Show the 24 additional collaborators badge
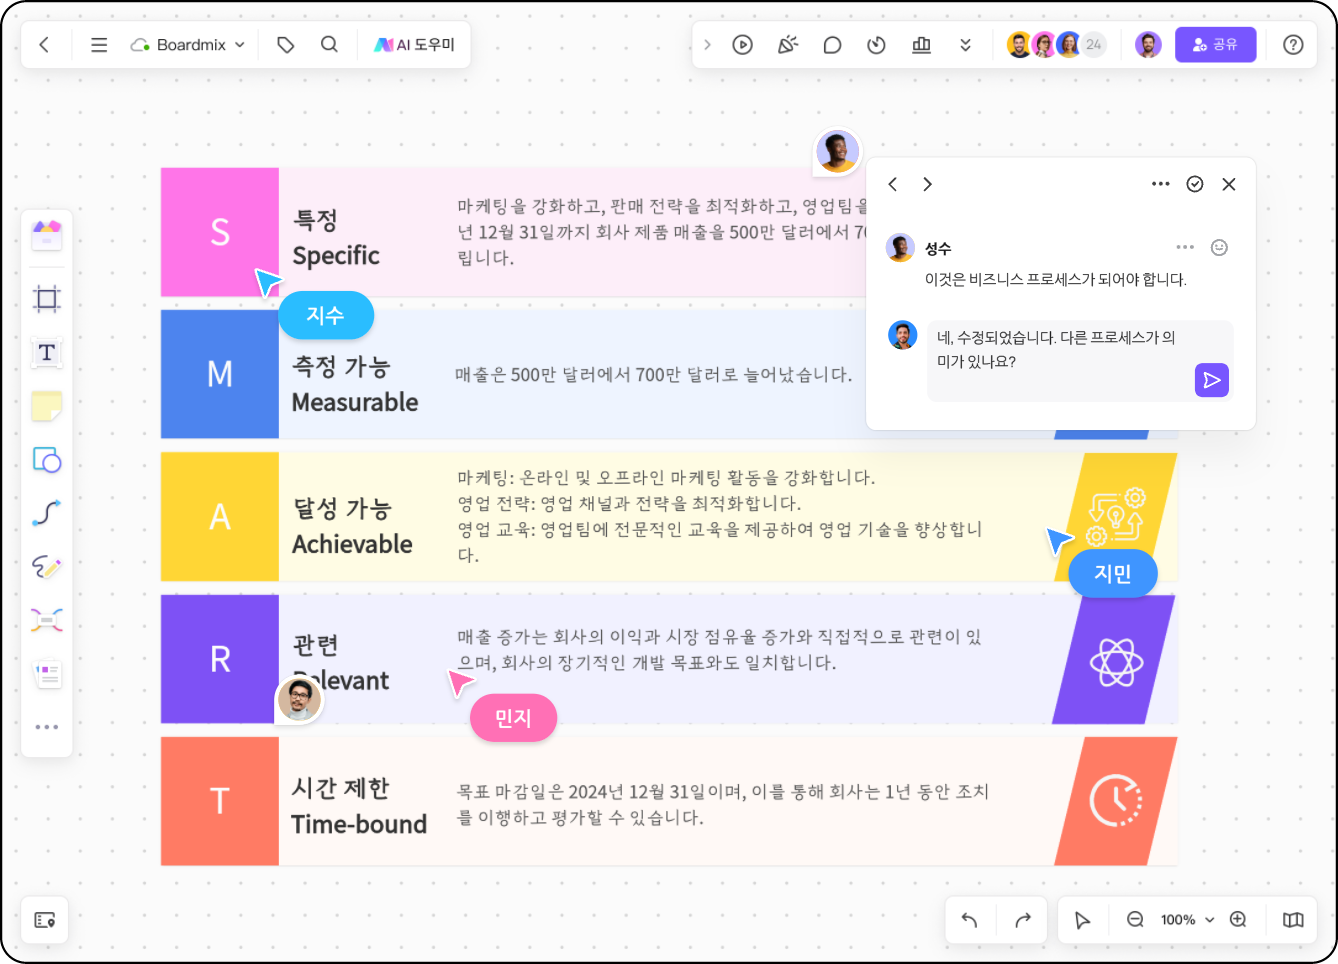Image resolution: width=1338 pixels, height=964 pixels. coord(1094,45)
